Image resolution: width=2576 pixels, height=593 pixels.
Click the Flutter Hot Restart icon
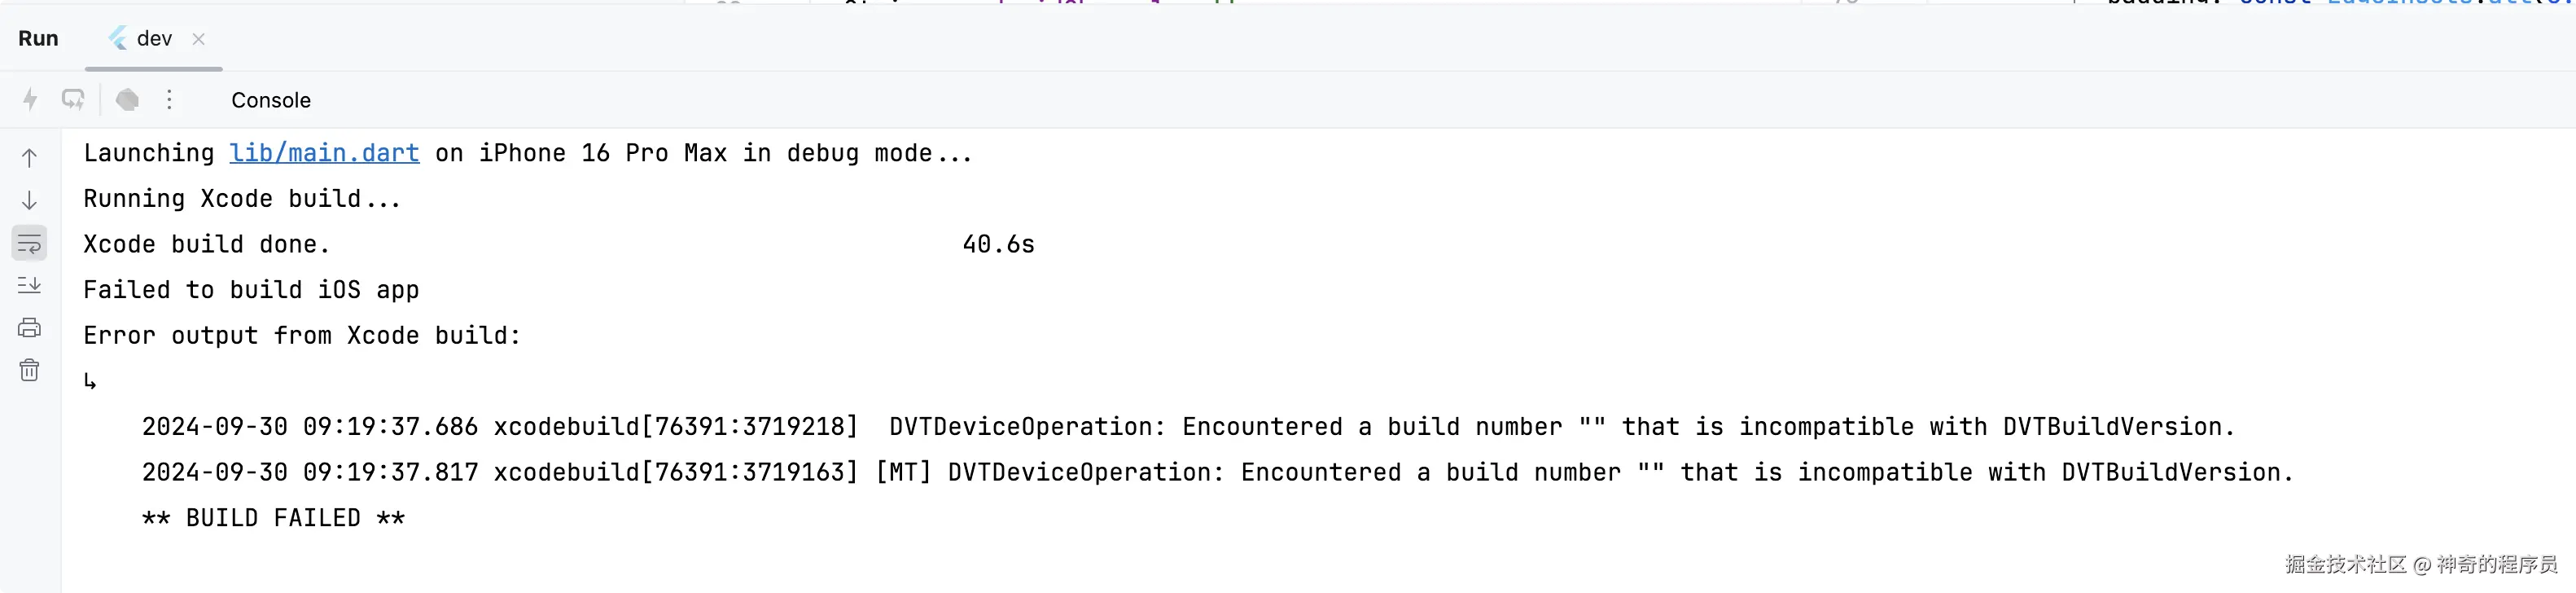[73, 99]
